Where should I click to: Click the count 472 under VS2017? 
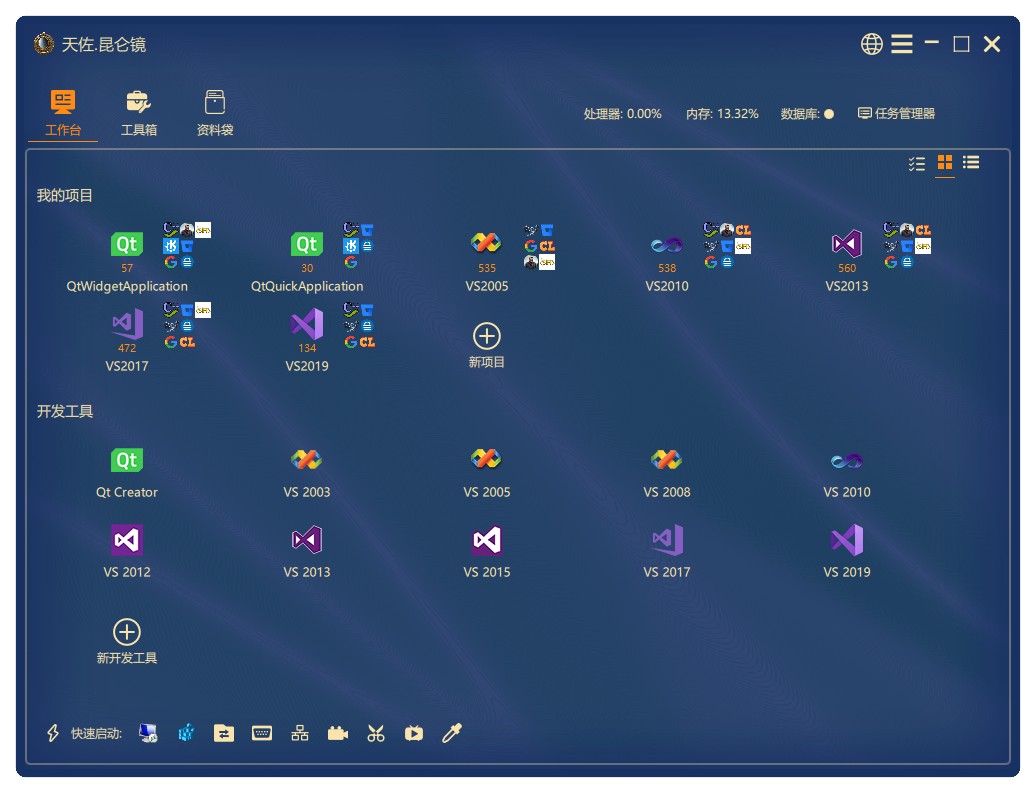click(x=127, y=348)
